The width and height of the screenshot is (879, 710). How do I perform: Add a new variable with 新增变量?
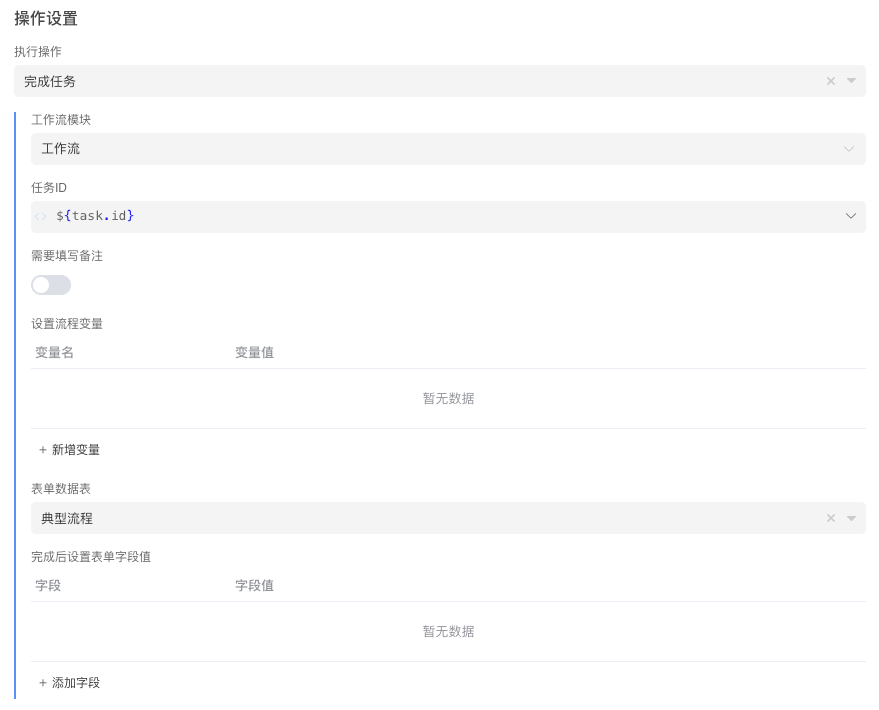69,450
